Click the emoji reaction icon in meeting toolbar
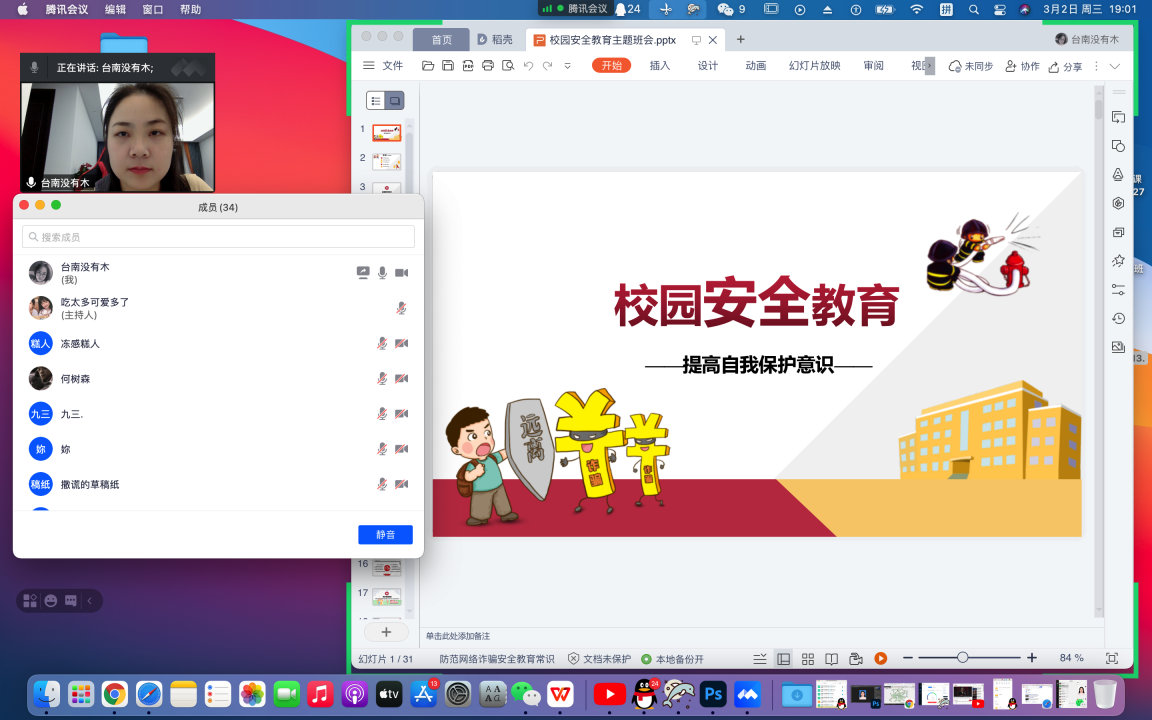This screenshot has width=1152, height=720. [50, 601]
